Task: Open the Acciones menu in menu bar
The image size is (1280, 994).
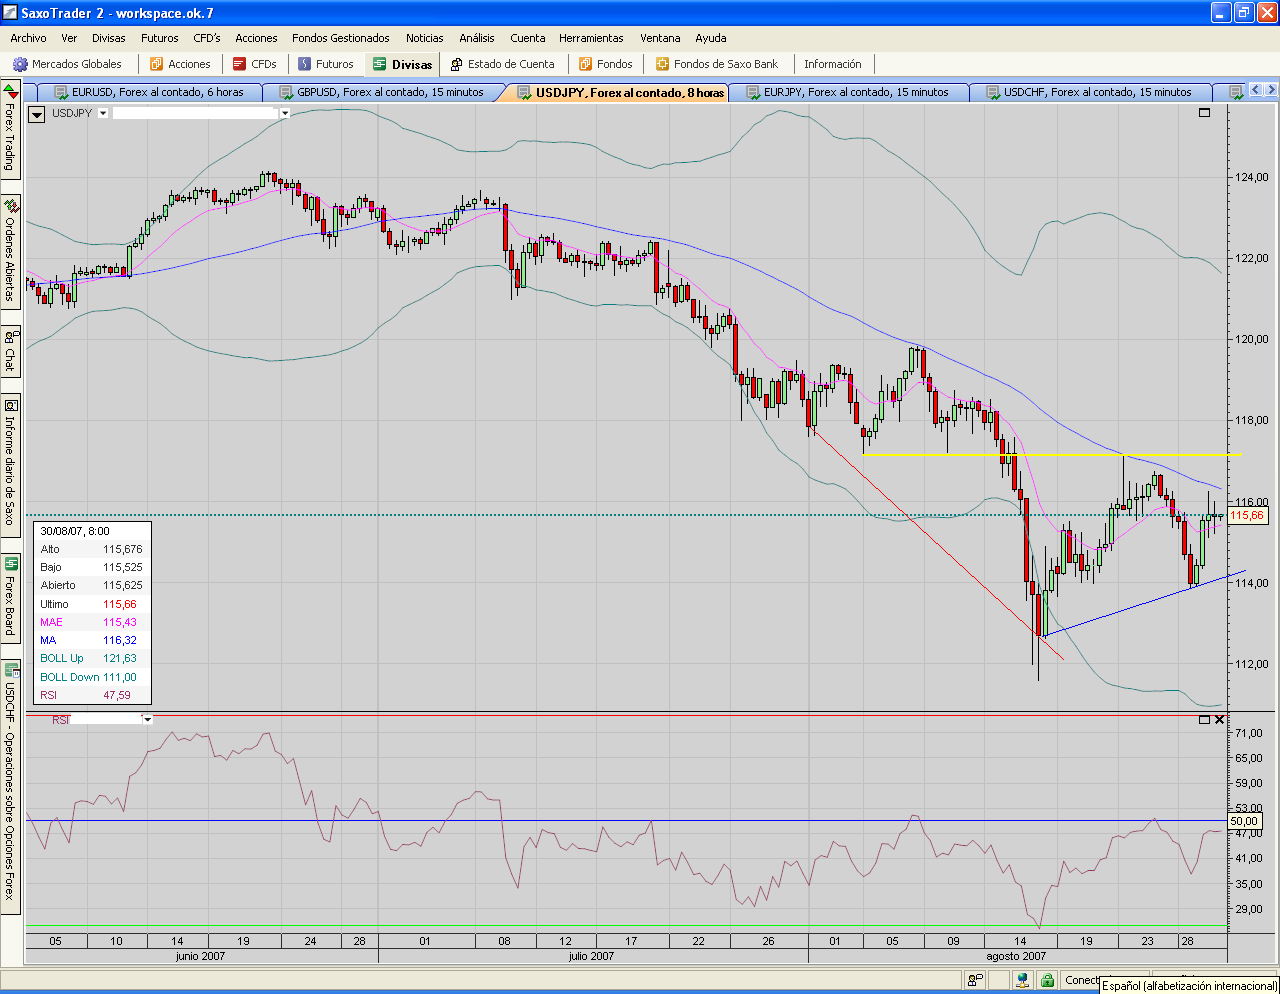Action: (x=257, y=38)
